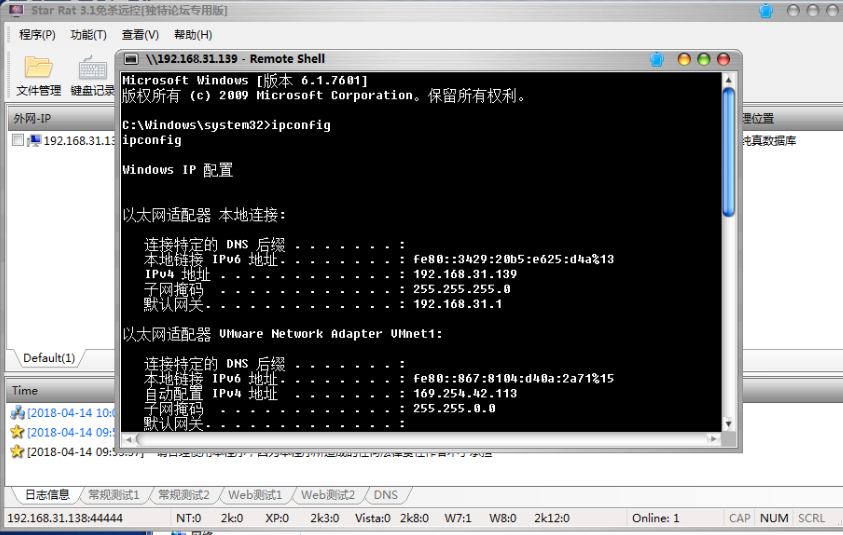The width and height of the screenshot is (843, 535).
Task: Tick the checkbox for host 192.168.31.13
Action: (x=18, y=140)
